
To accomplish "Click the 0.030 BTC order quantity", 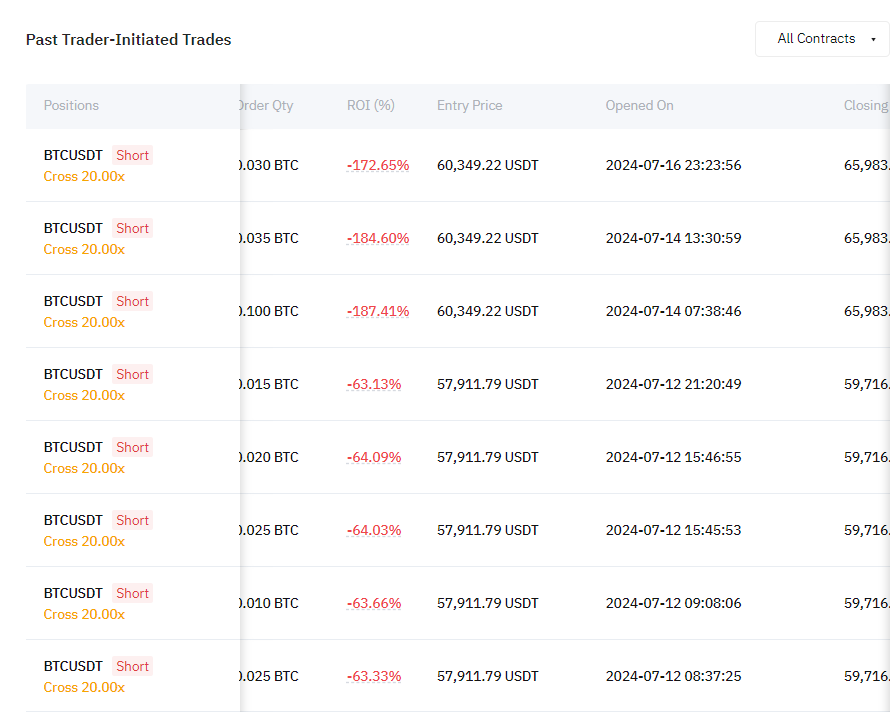I will pos(269,165).
